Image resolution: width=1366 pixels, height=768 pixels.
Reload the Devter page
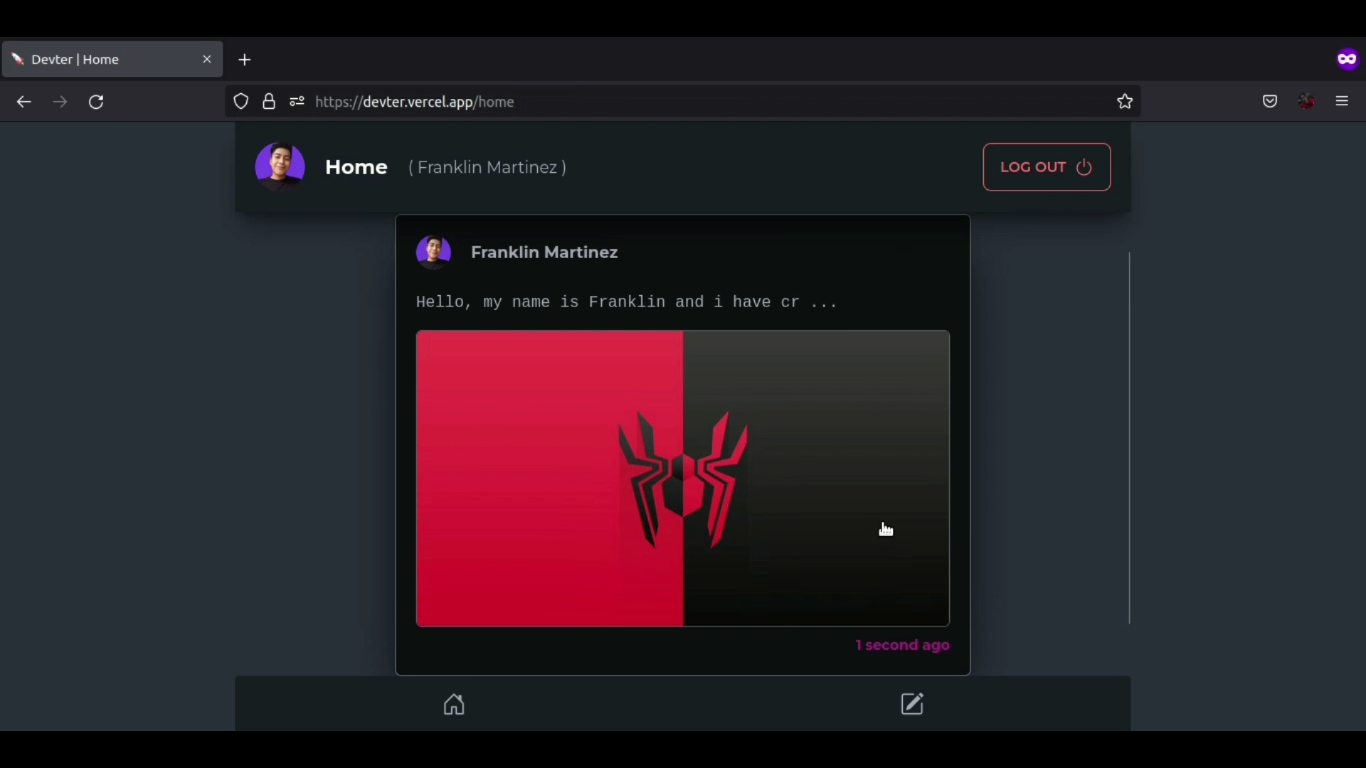pyautogui.click(x=96, y=102)
